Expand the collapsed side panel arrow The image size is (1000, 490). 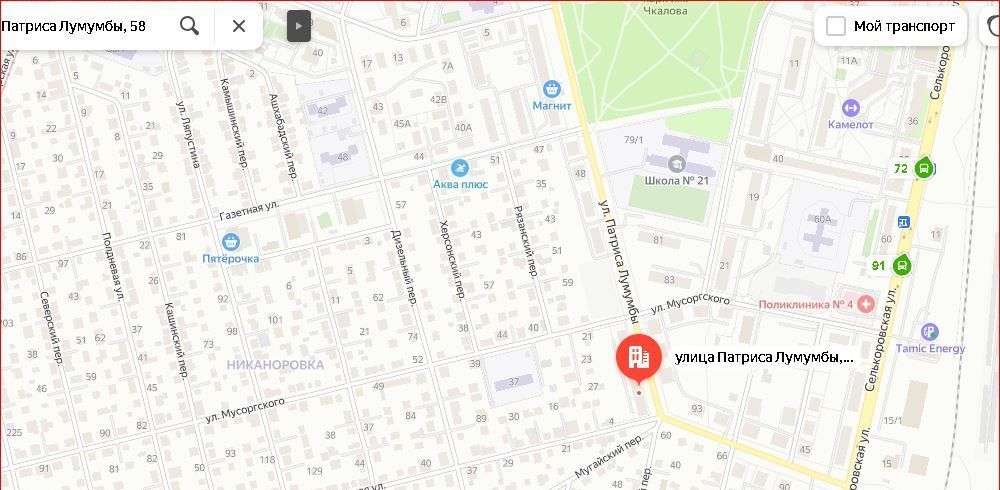point(298,26)
